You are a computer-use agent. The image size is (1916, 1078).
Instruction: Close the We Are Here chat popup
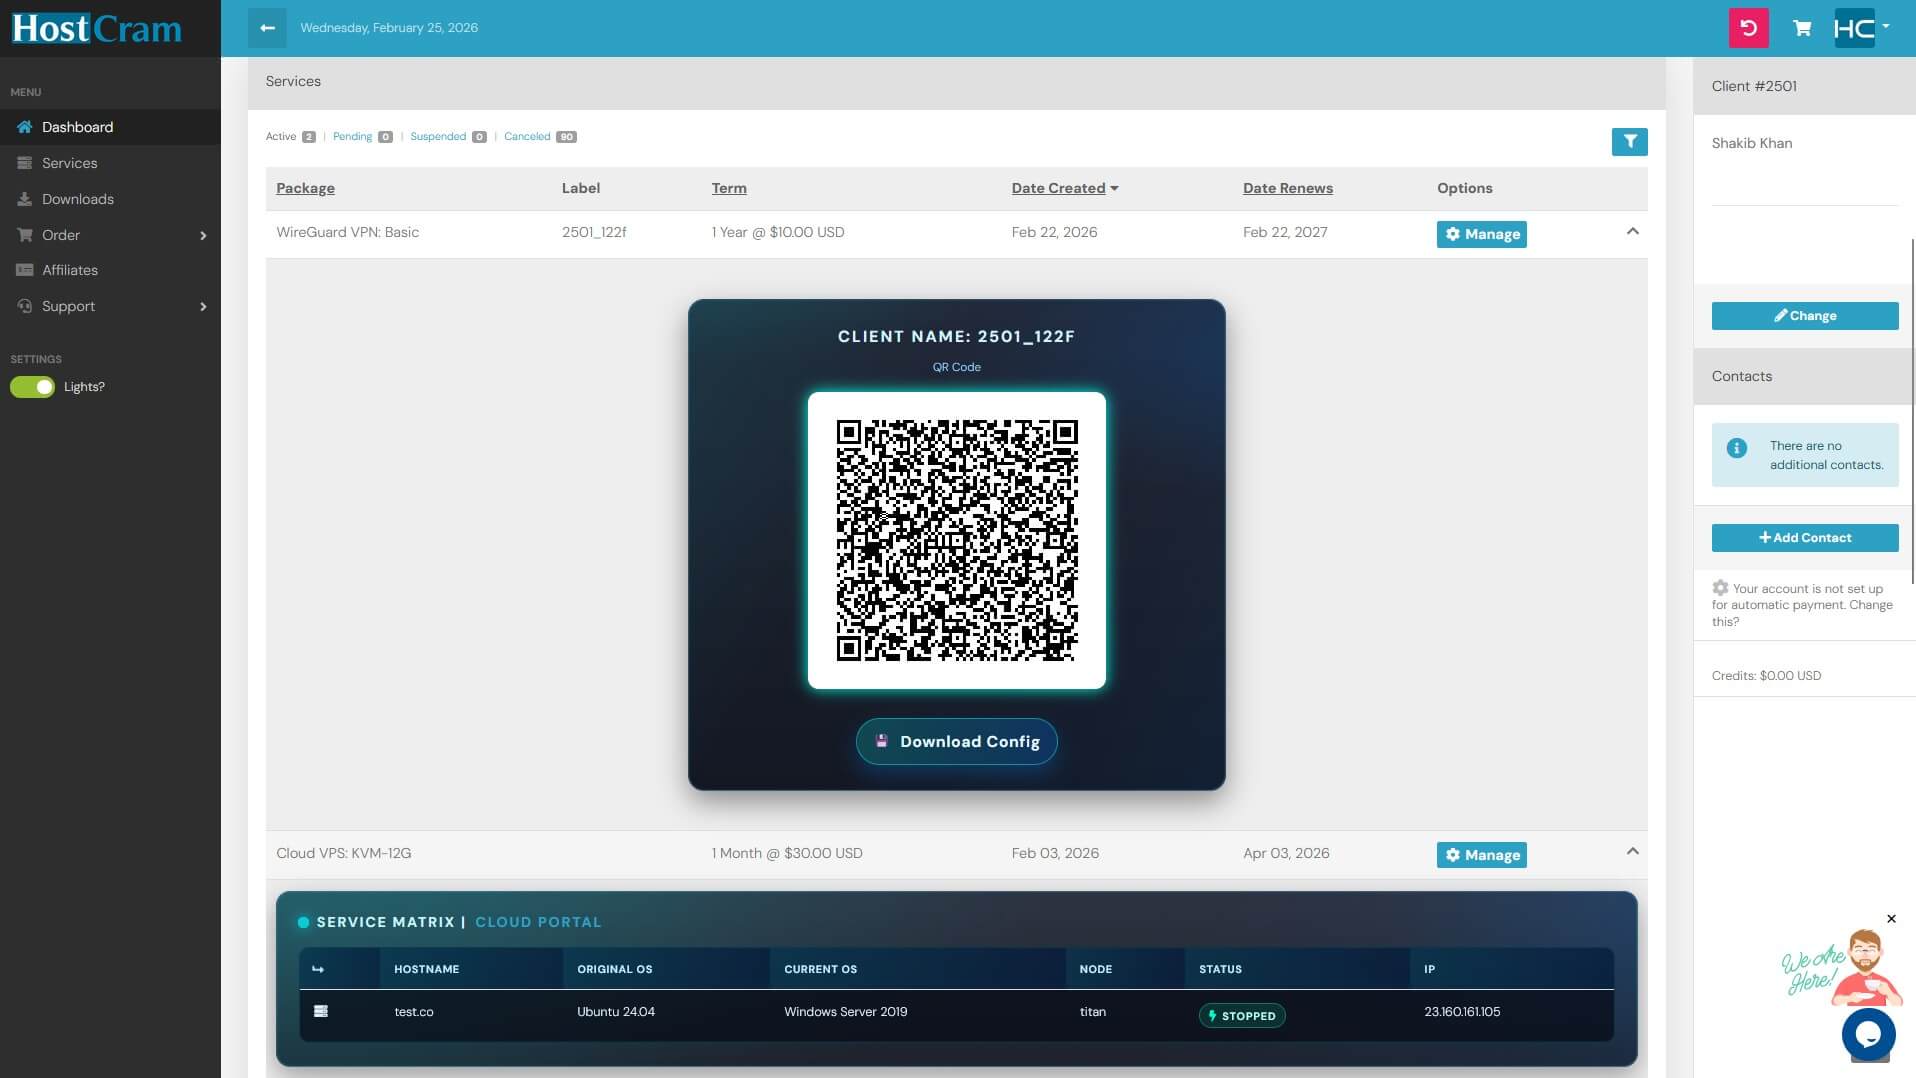(1891, 919)
